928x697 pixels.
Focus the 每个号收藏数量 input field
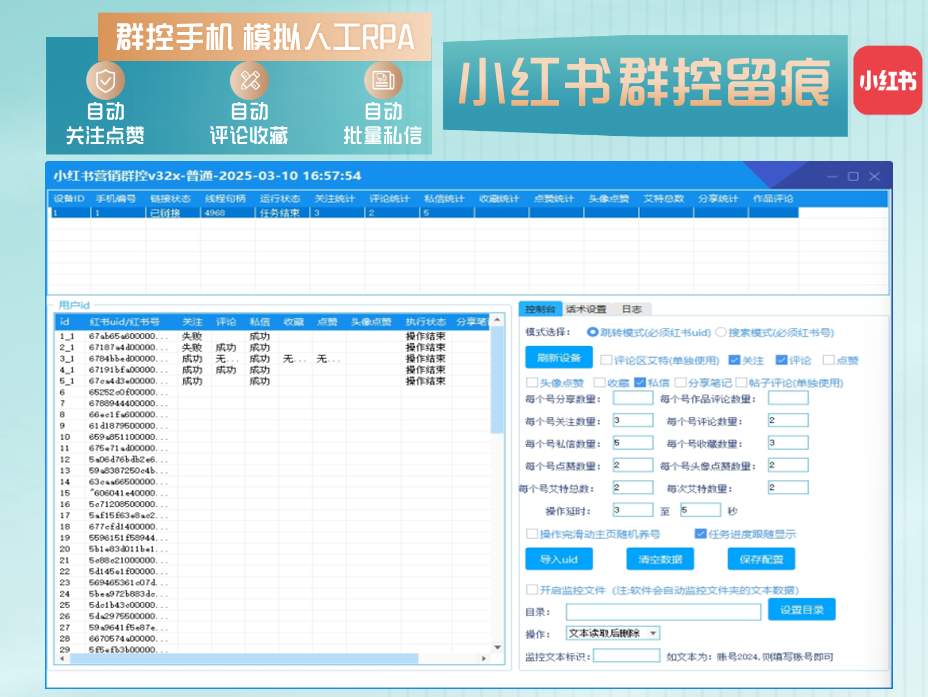788,443
